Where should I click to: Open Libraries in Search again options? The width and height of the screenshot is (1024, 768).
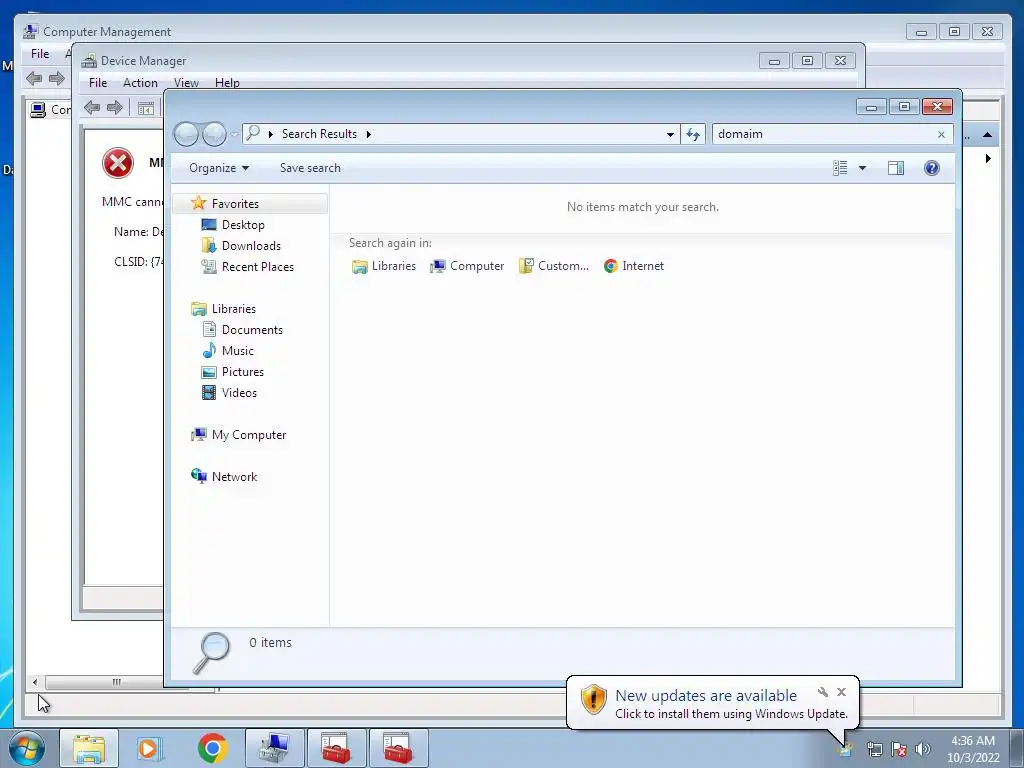384,266
